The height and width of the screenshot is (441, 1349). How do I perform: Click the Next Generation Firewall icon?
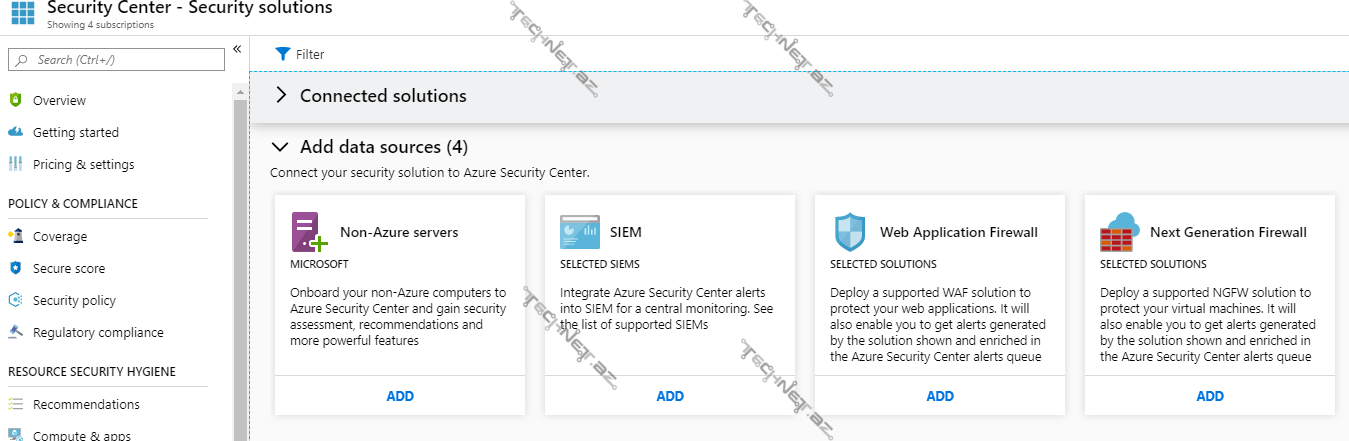click(1120, 232)
